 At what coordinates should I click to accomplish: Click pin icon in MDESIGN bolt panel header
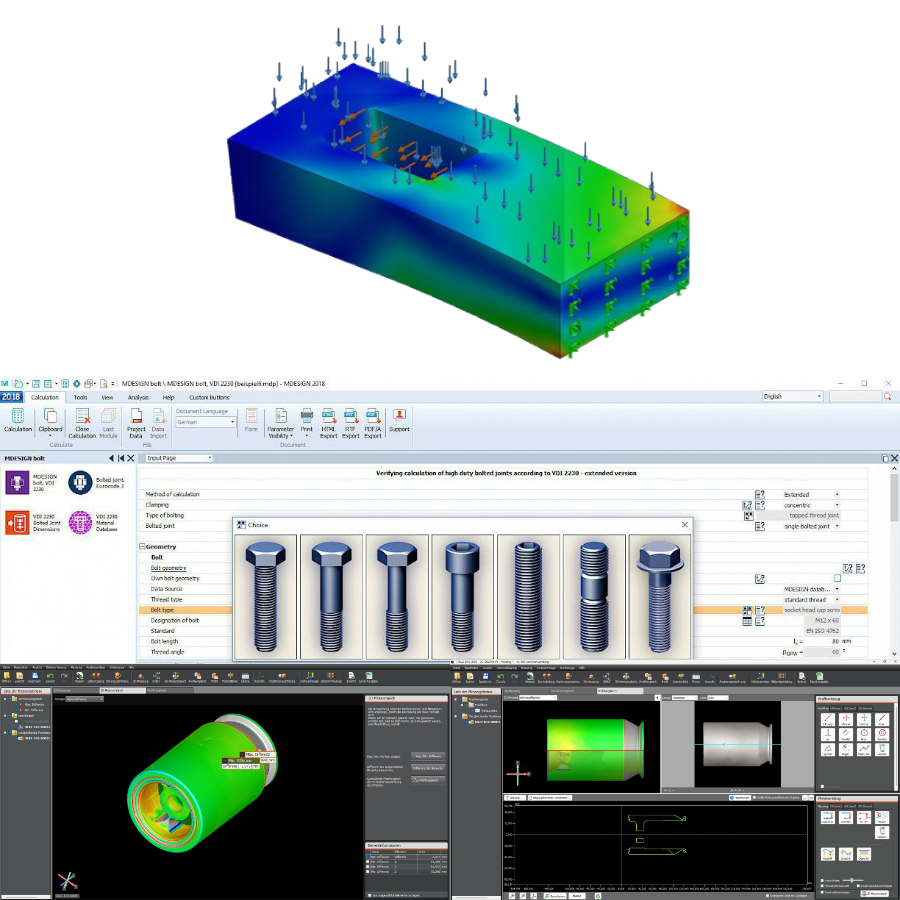[121, 458]
